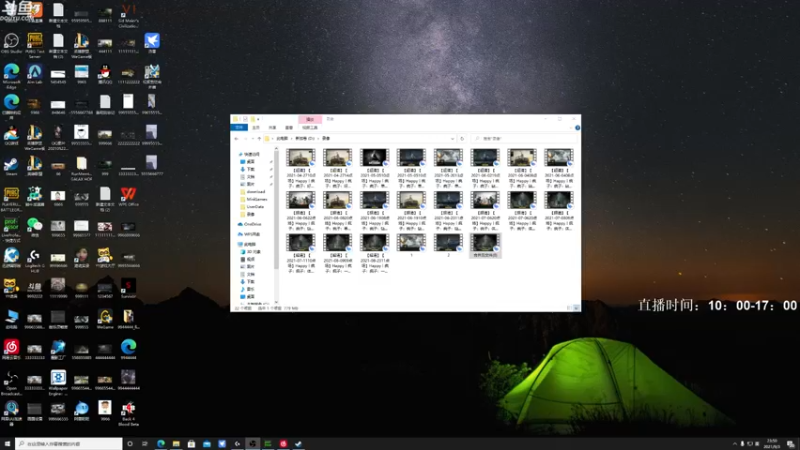Open the WeGame desktop shortcut
Image resolution: width=800 pixels, height=450 pixels.
[105, 319]
